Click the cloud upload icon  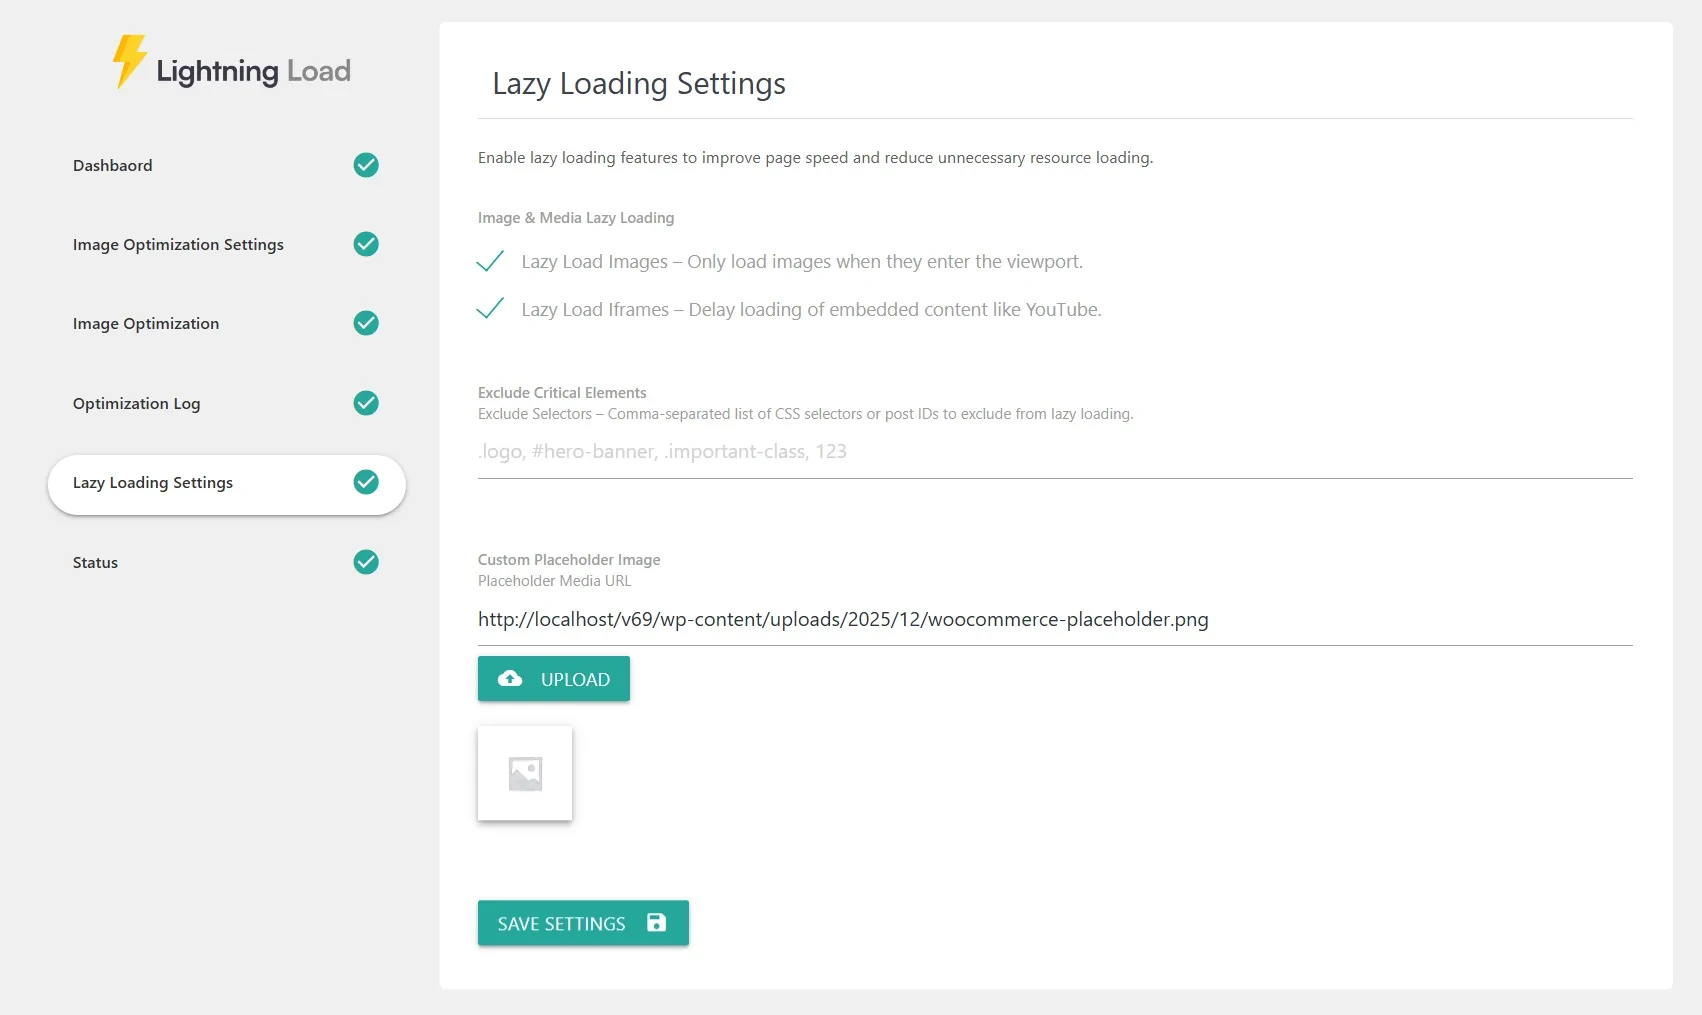(510, 679)
